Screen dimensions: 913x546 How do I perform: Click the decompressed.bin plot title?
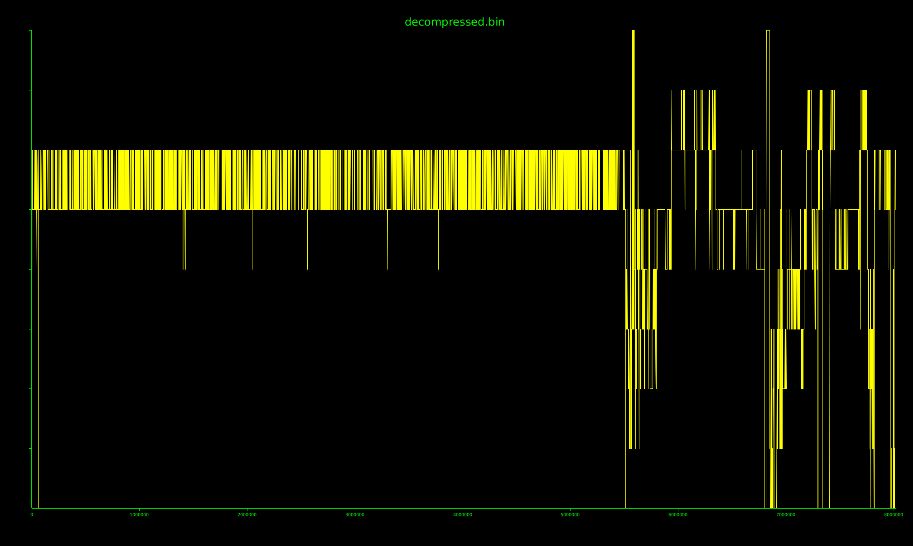point(454,22)
